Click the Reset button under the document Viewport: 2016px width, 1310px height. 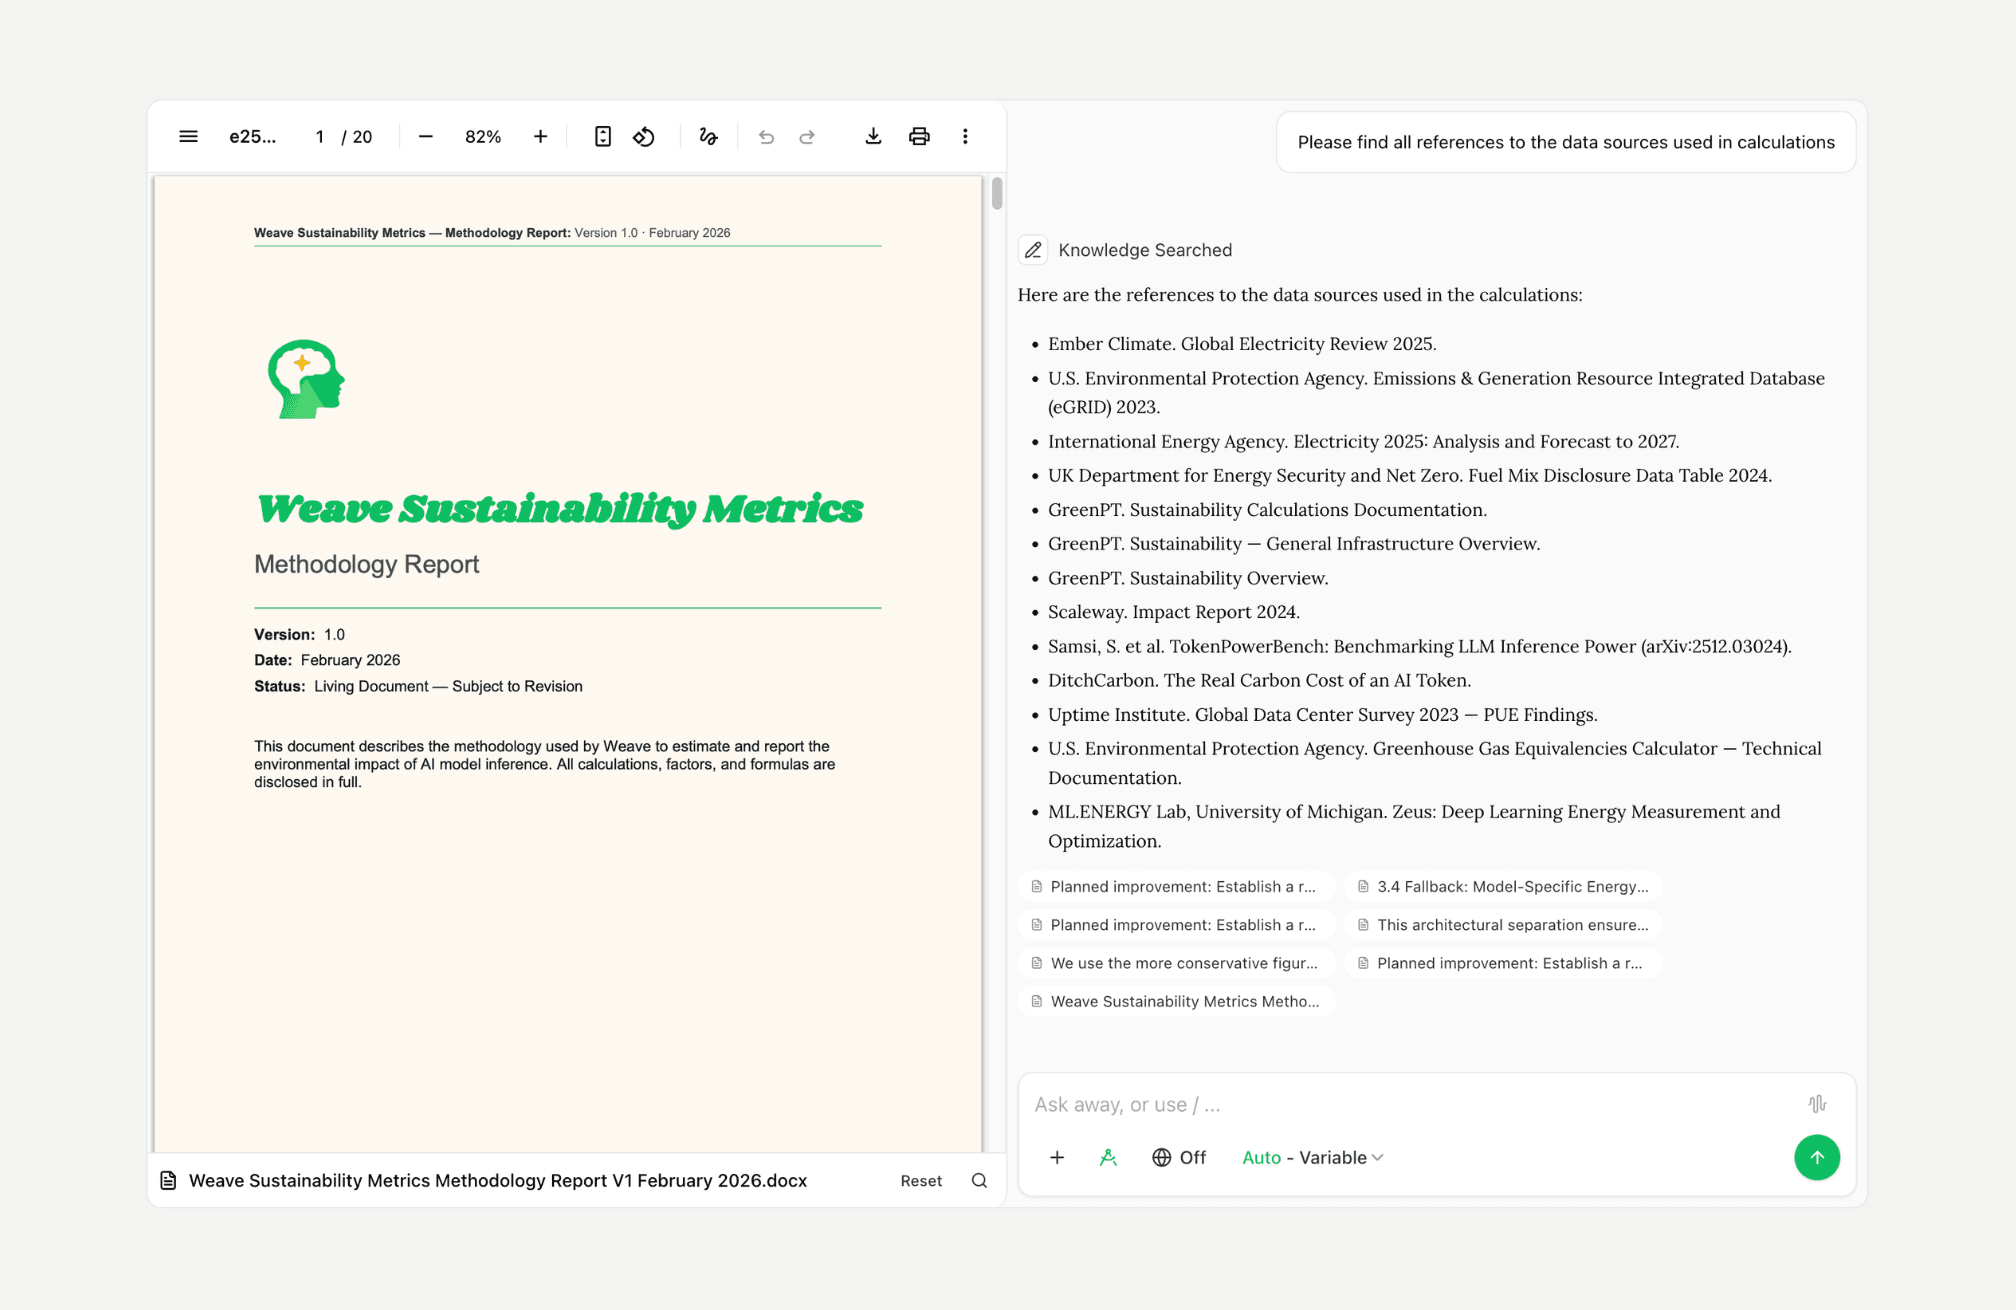pyautogui.click(x=920, y=1181)
